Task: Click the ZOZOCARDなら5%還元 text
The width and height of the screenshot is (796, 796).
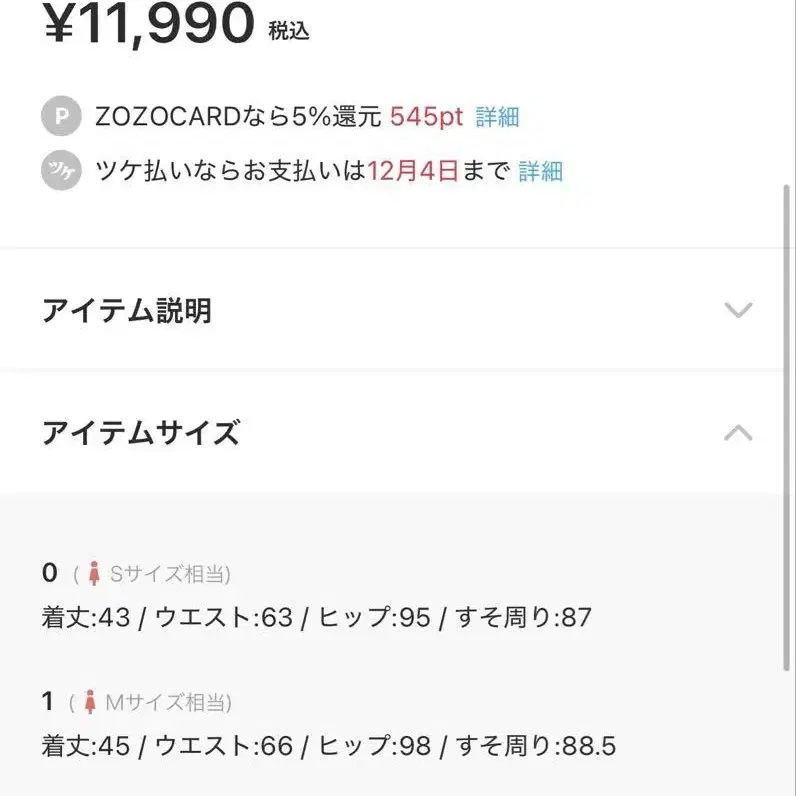Action: 238,117
